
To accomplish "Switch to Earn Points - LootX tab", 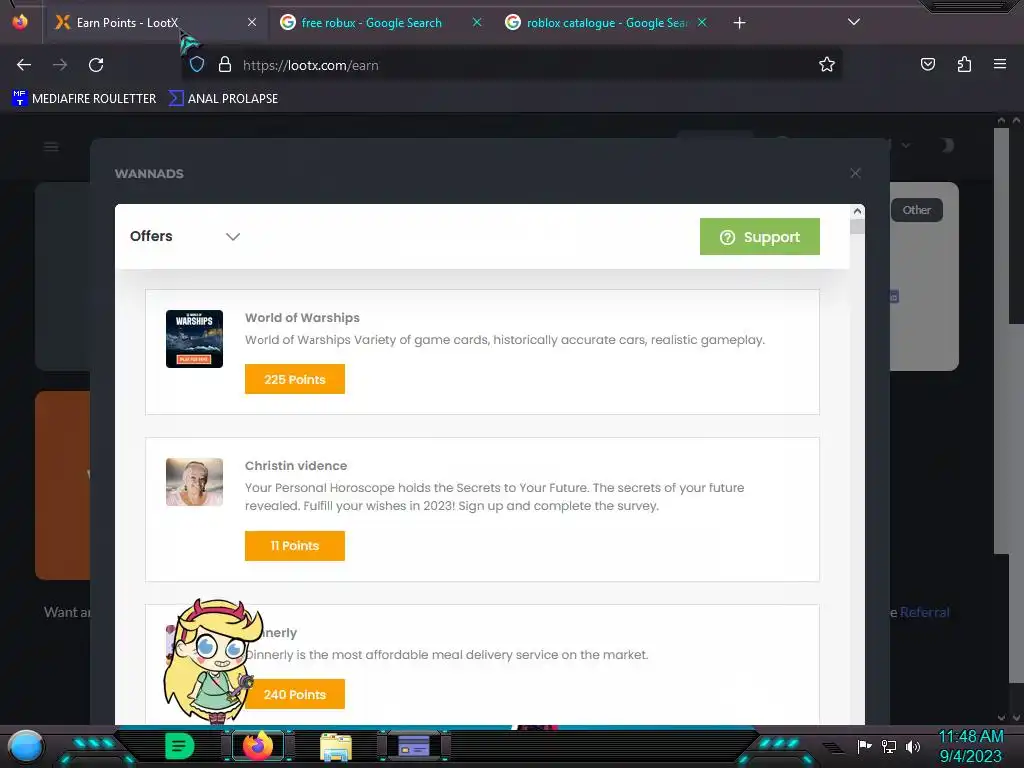I will [x=155, y=23].
